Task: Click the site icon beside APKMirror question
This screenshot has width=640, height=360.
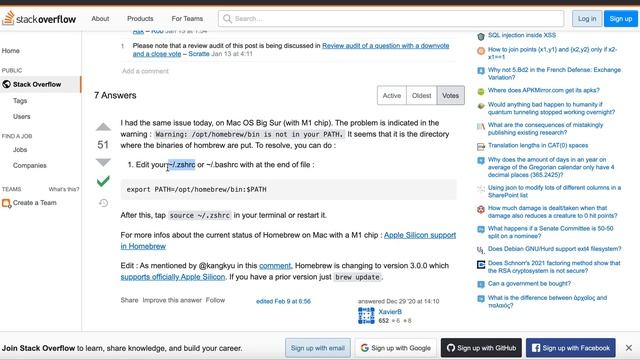Action: pos(481,91)
